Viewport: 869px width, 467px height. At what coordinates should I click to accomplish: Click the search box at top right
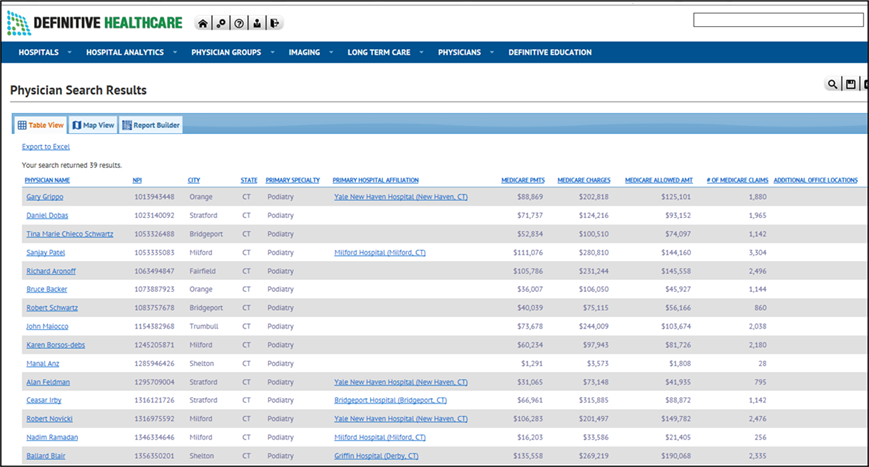778,20
